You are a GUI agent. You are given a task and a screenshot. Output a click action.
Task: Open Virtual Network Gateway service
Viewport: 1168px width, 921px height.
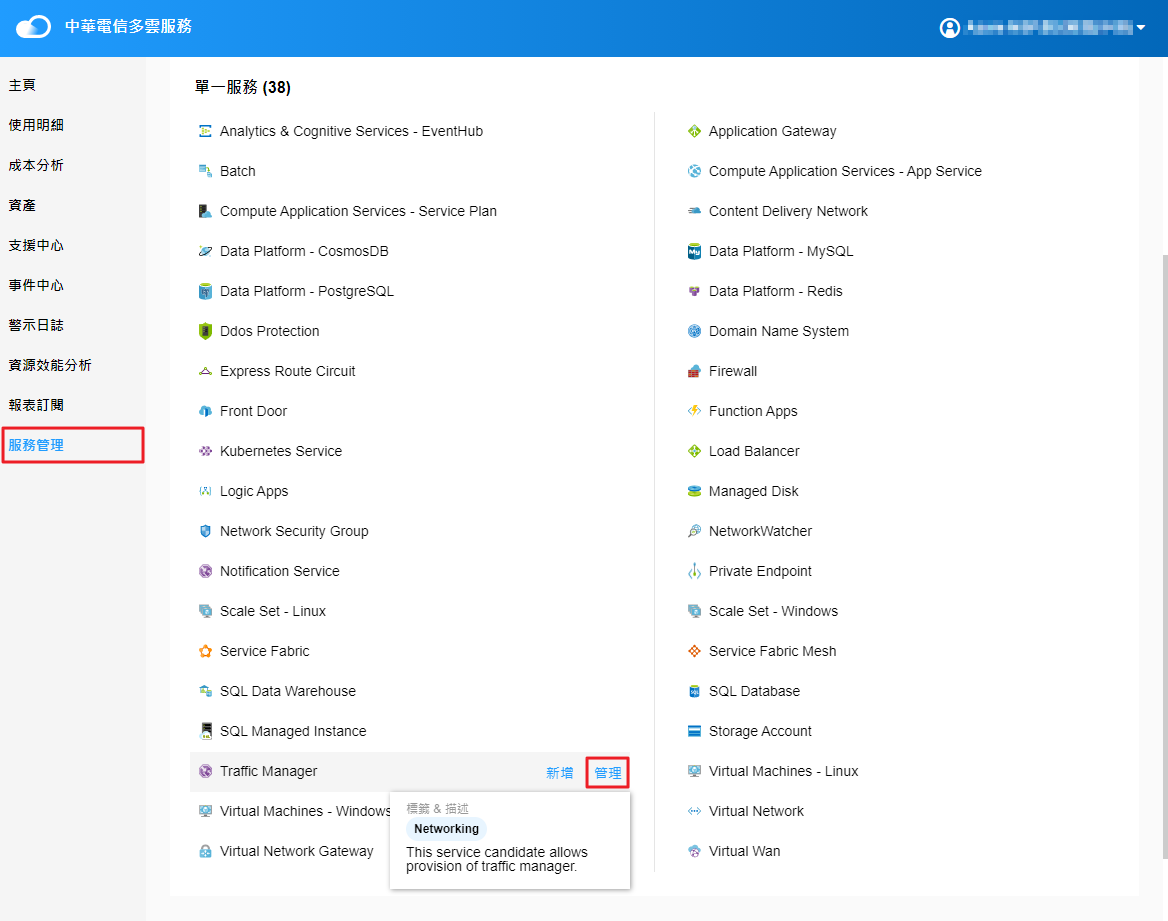[x=296, y=851]
